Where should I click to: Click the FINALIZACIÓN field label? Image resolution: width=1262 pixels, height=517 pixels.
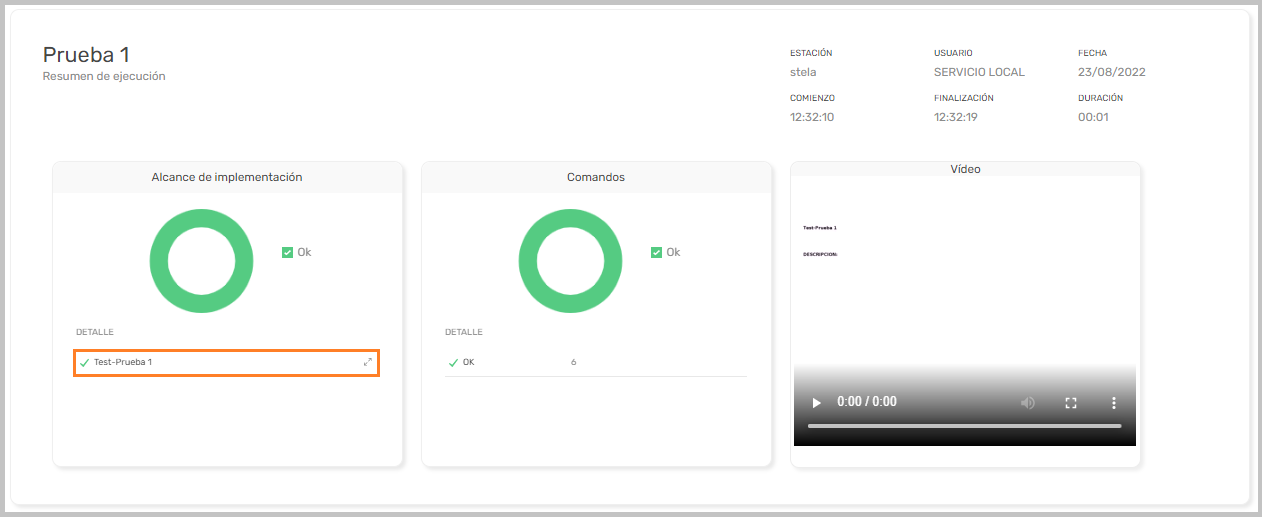964,98
